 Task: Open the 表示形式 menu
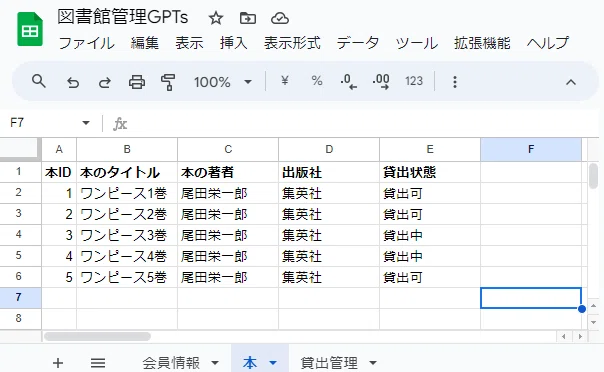pos(292,43)
